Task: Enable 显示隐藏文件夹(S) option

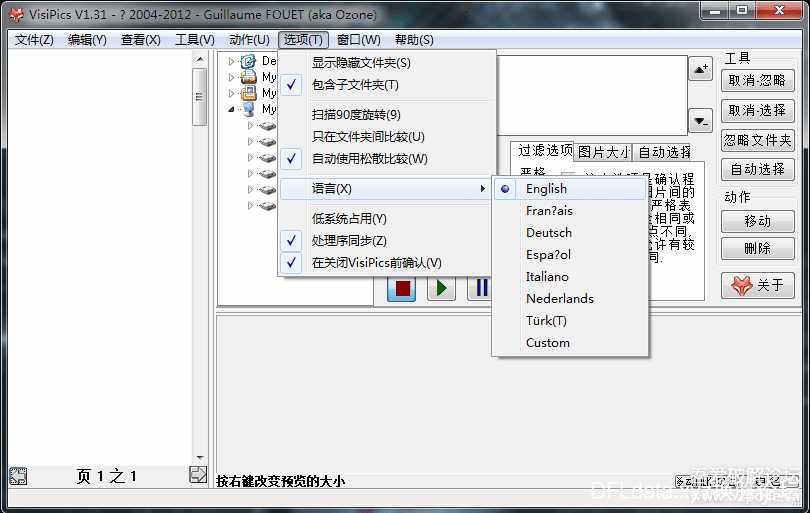Action: click(385, 63)
